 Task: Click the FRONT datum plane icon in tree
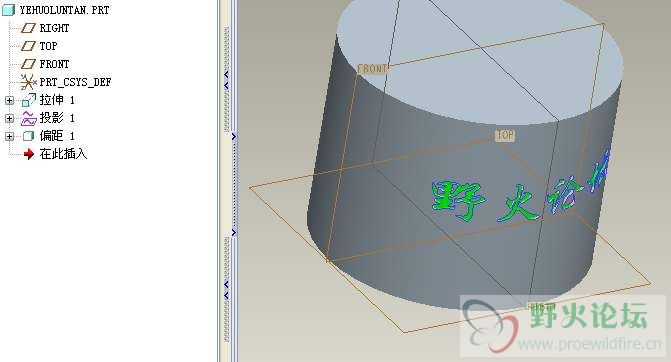tap(28, 64)
